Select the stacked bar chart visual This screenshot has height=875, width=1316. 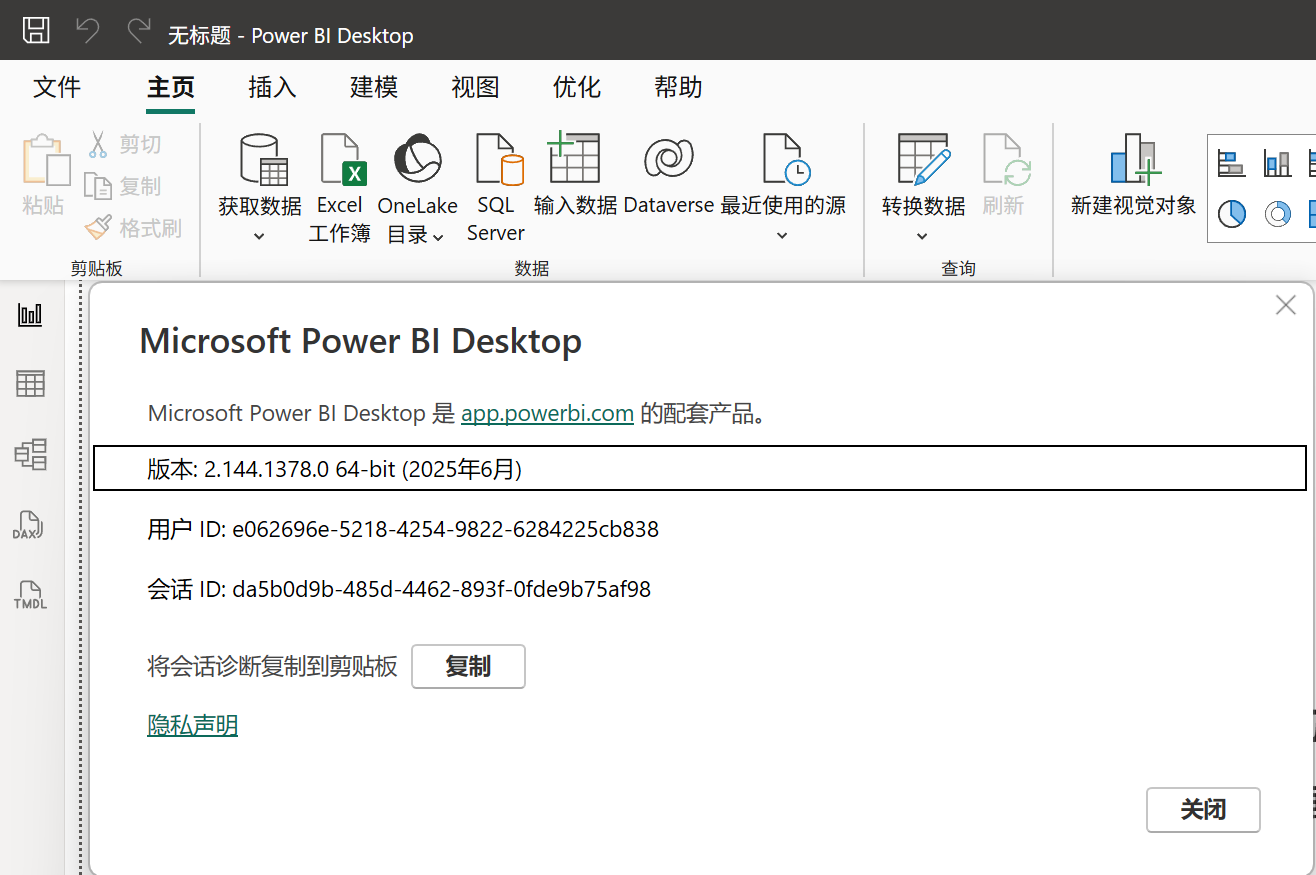click(1231, 163)
